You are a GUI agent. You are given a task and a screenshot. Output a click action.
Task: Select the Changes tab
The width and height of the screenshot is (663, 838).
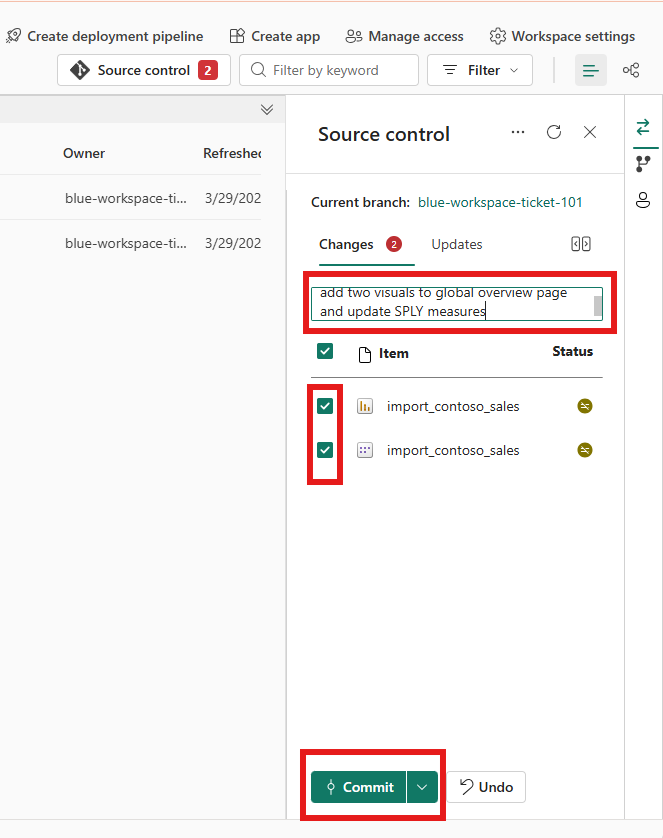(x=361, y=244)
